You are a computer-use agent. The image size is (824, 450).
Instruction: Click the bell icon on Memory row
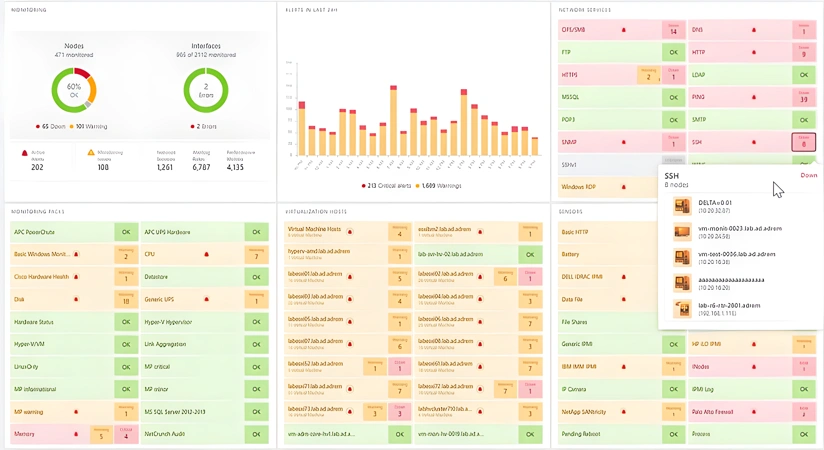click(x=76, y=434)
